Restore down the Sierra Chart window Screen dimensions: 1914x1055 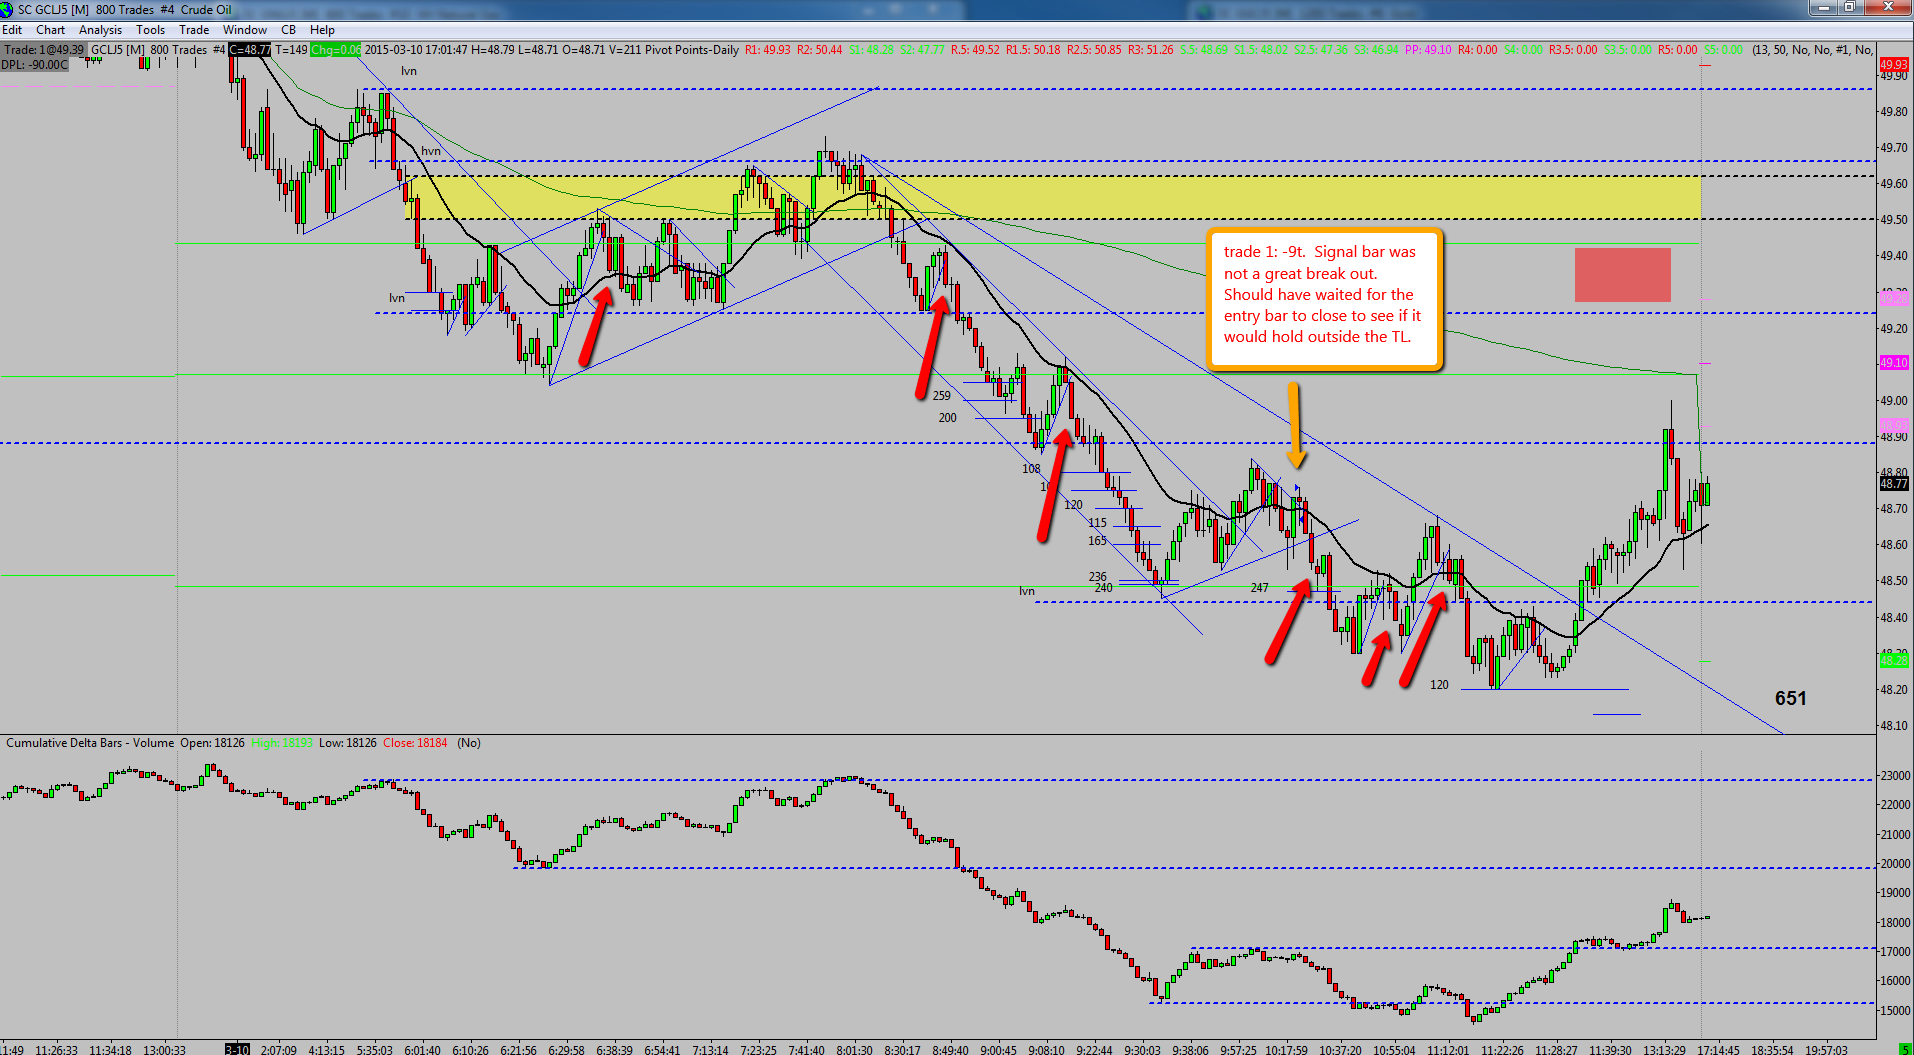1850,8
